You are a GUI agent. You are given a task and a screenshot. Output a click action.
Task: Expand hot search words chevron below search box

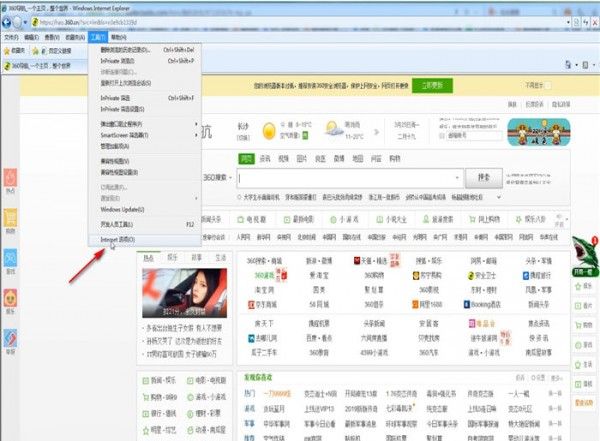[x=499, y=197]
